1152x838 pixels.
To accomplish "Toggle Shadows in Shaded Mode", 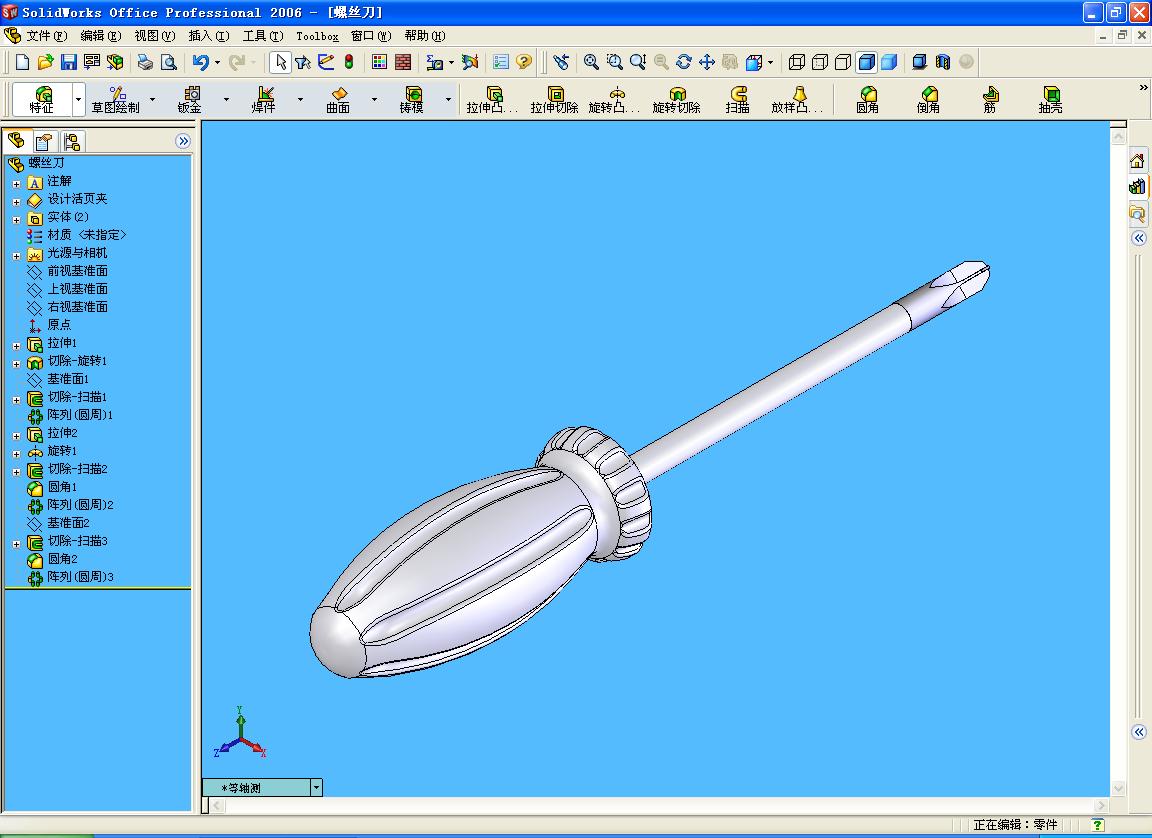I will click(920, 62).
